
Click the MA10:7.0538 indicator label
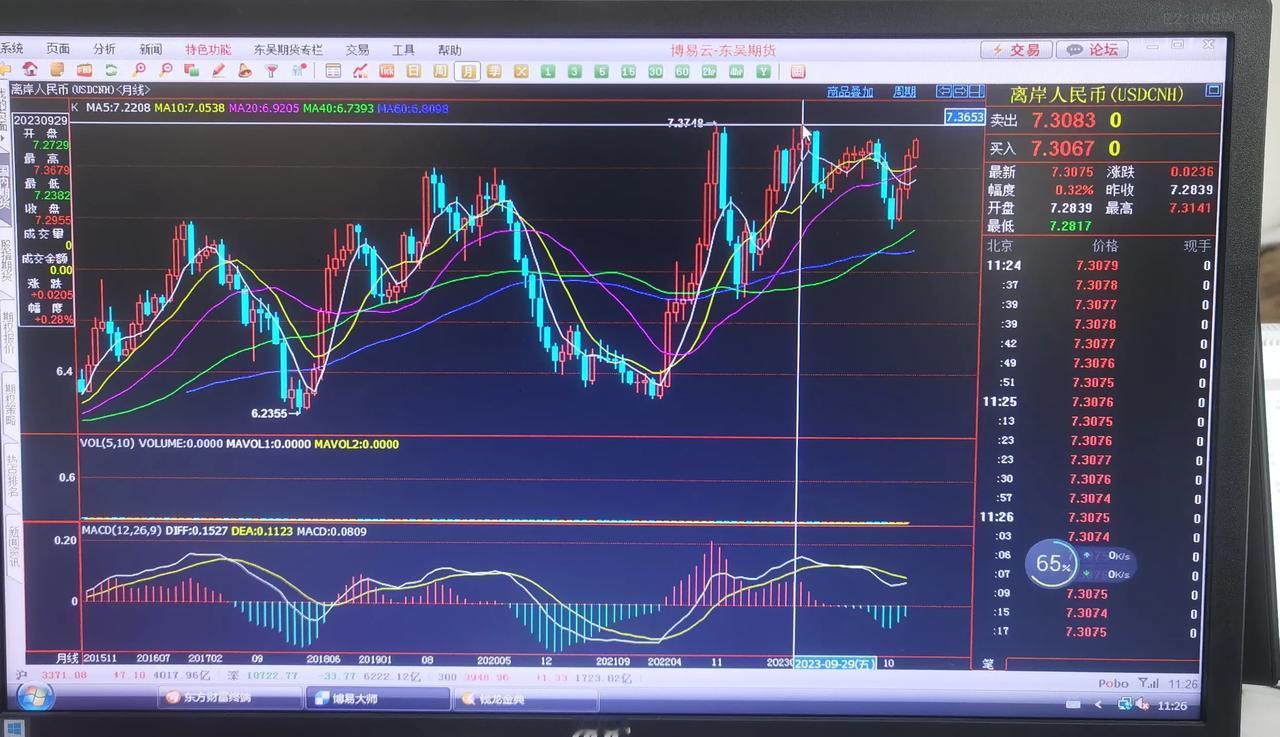point(190,107)
